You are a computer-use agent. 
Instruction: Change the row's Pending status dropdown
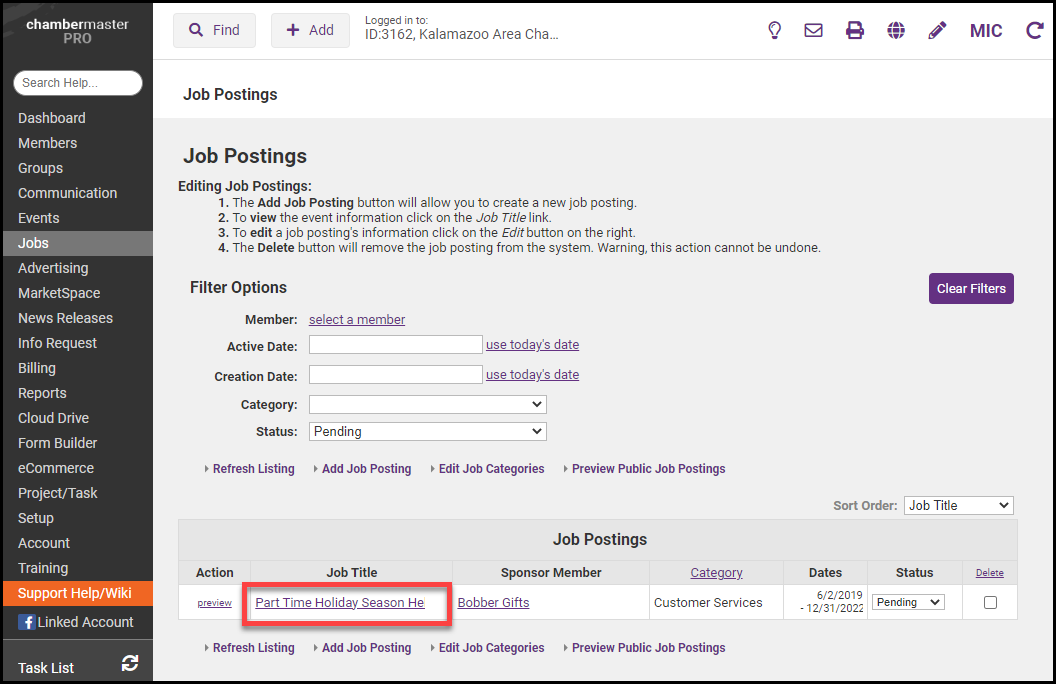908,602
